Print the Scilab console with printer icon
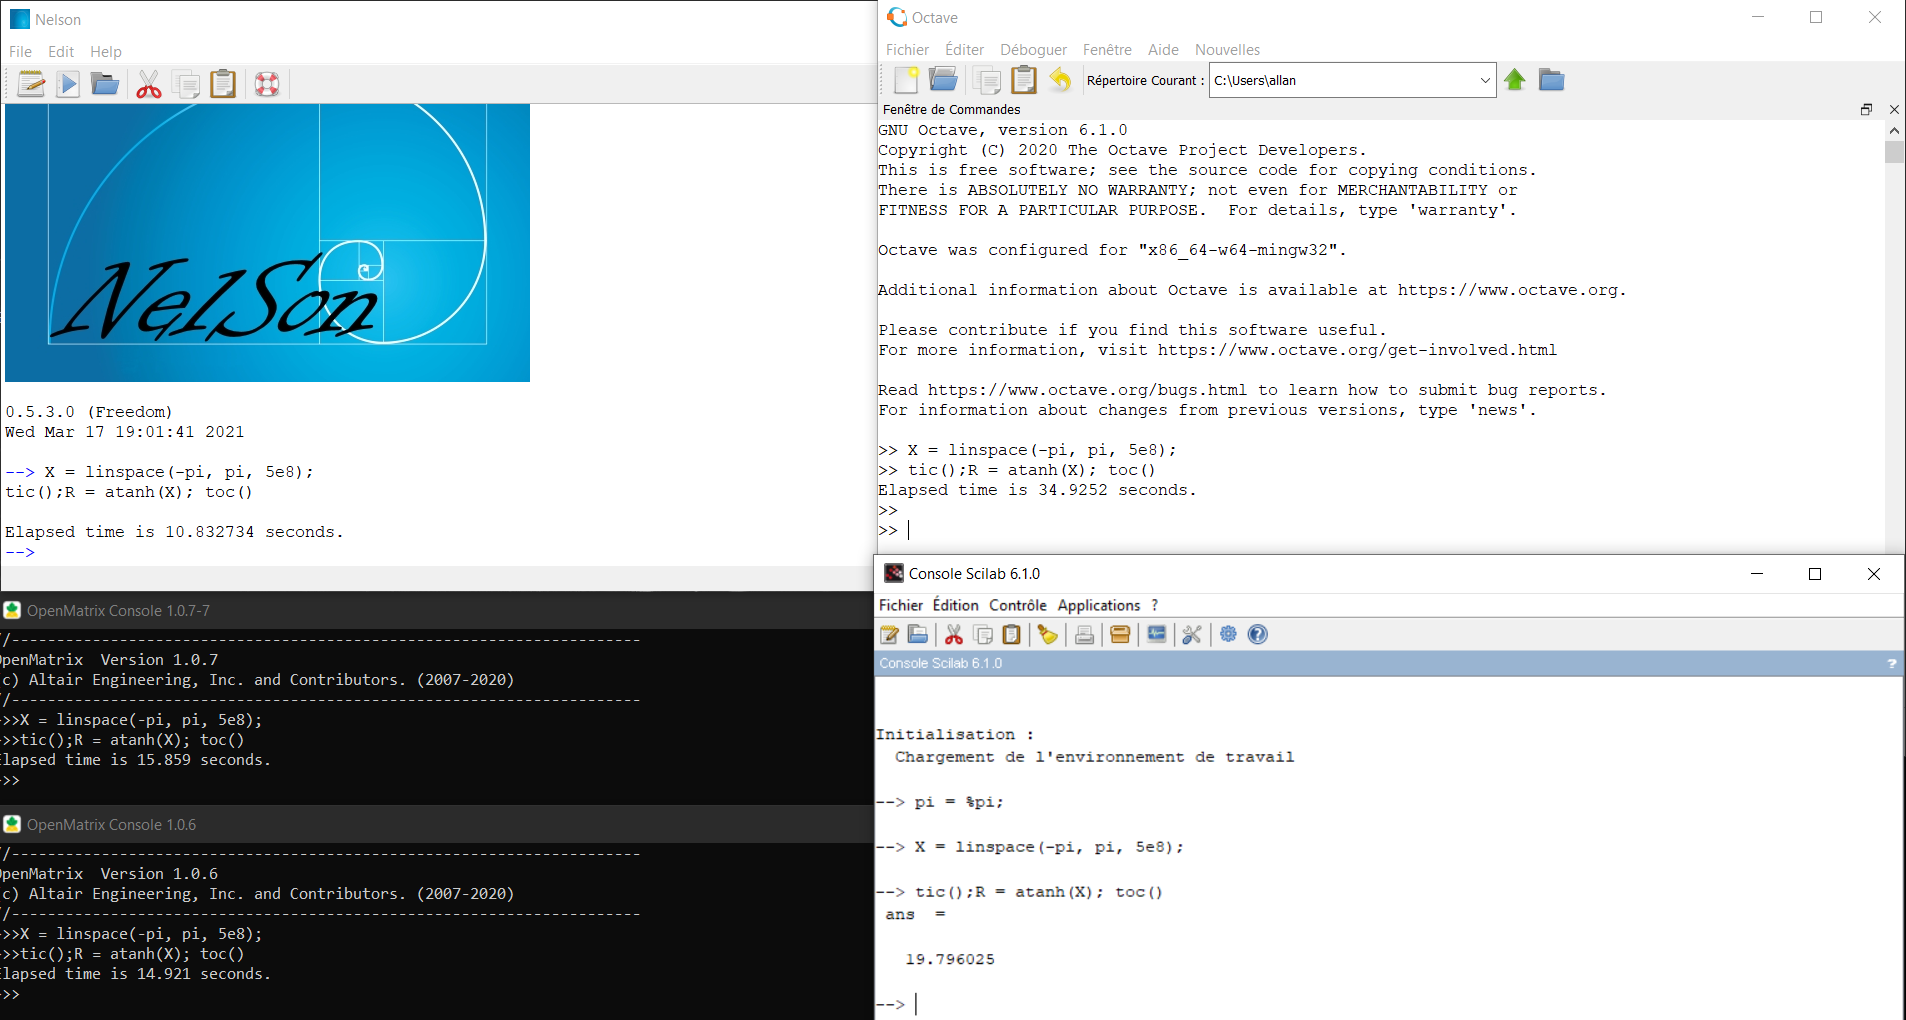 click(1084, 634)
